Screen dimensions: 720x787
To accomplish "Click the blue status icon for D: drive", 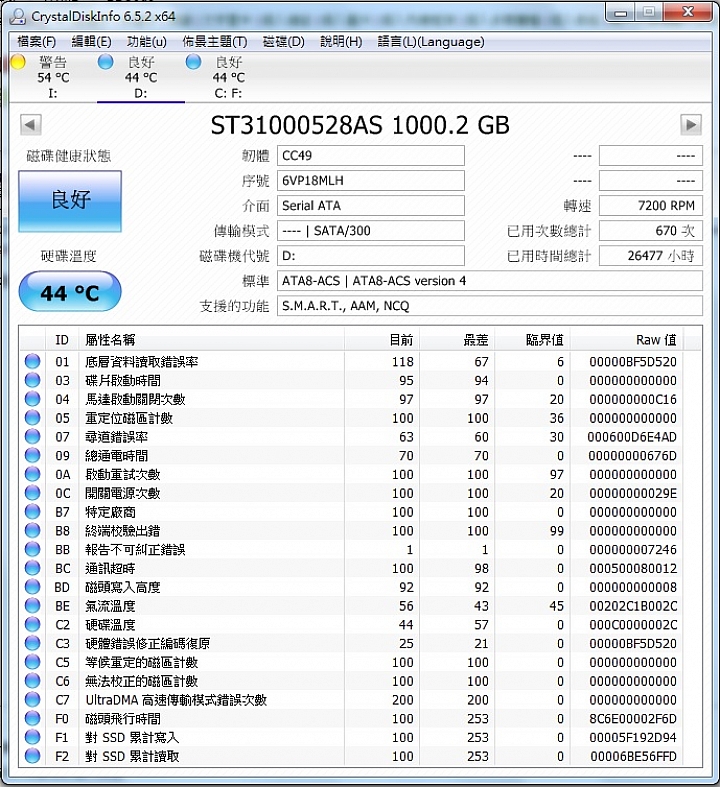I will pyautogui.click(x=105, y=62).
